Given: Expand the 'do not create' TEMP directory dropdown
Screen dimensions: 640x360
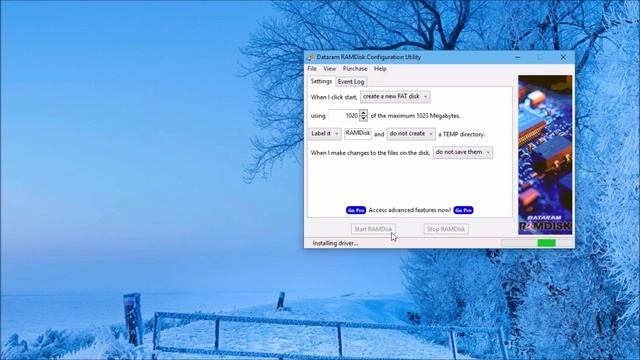Looking at the screenshot, I should (x=411, y=134).
